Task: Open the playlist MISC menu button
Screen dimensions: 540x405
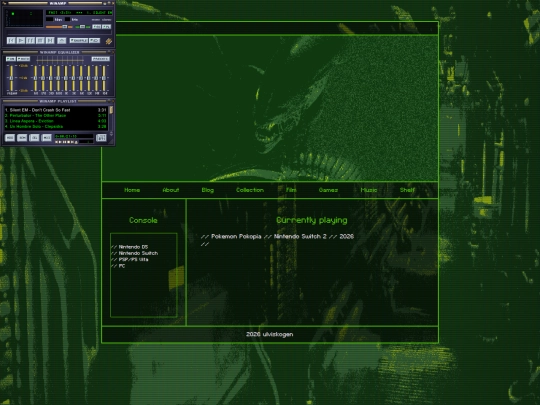Action: pos(46,138)
